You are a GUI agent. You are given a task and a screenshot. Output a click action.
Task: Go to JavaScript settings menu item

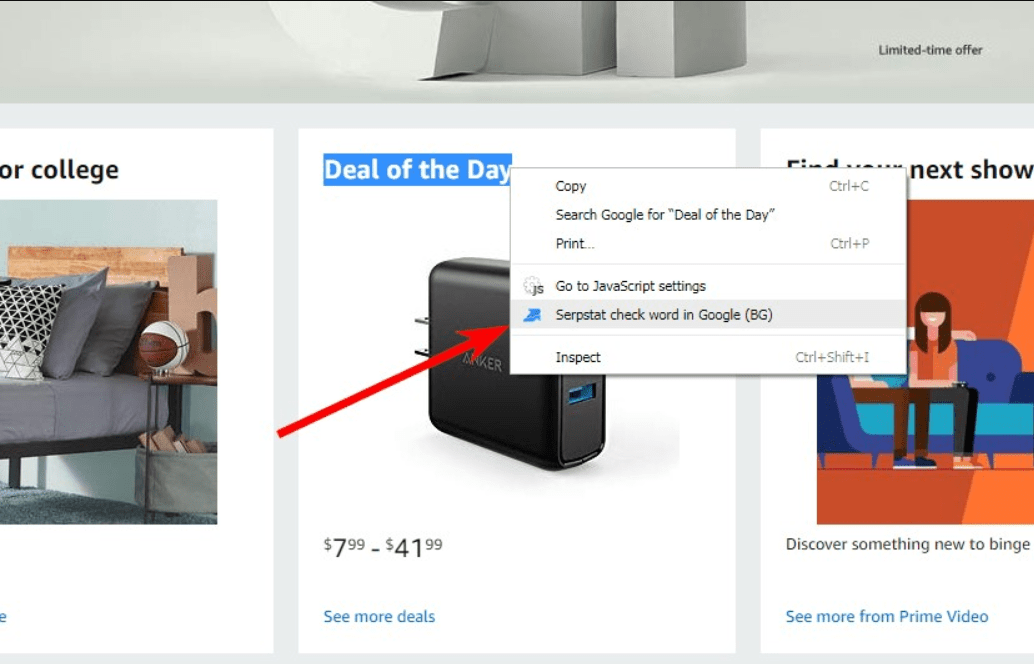pyautogui.click(x=708, y=286)
